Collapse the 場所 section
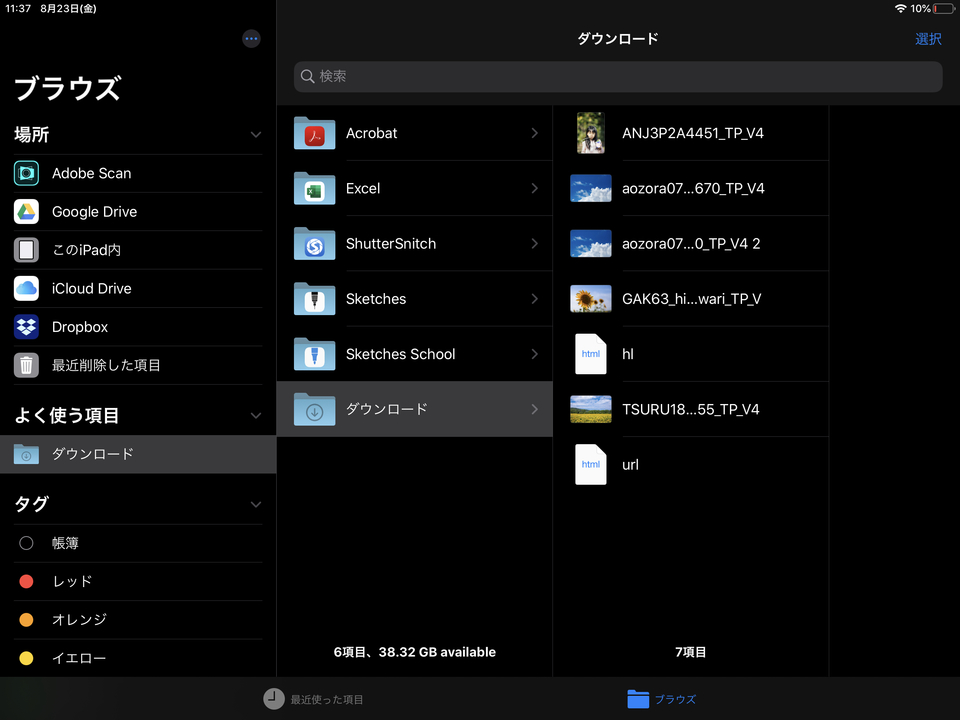This screenshot has width=960, height=720. coord(256,135)
